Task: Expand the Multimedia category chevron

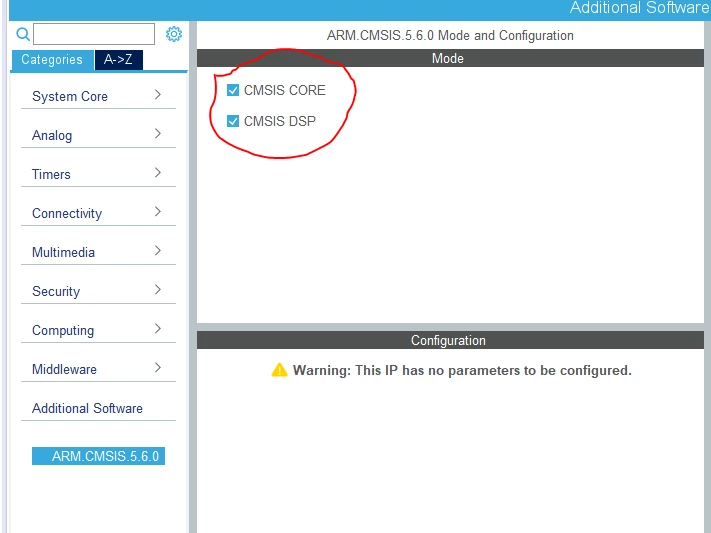Action: click(x=158, y=251)
